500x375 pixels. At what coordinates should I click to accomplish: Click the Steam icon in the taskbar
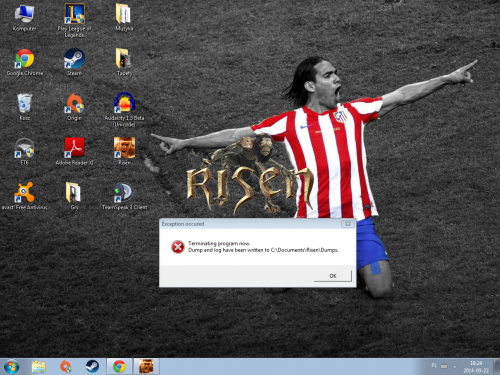click(92, 367)
